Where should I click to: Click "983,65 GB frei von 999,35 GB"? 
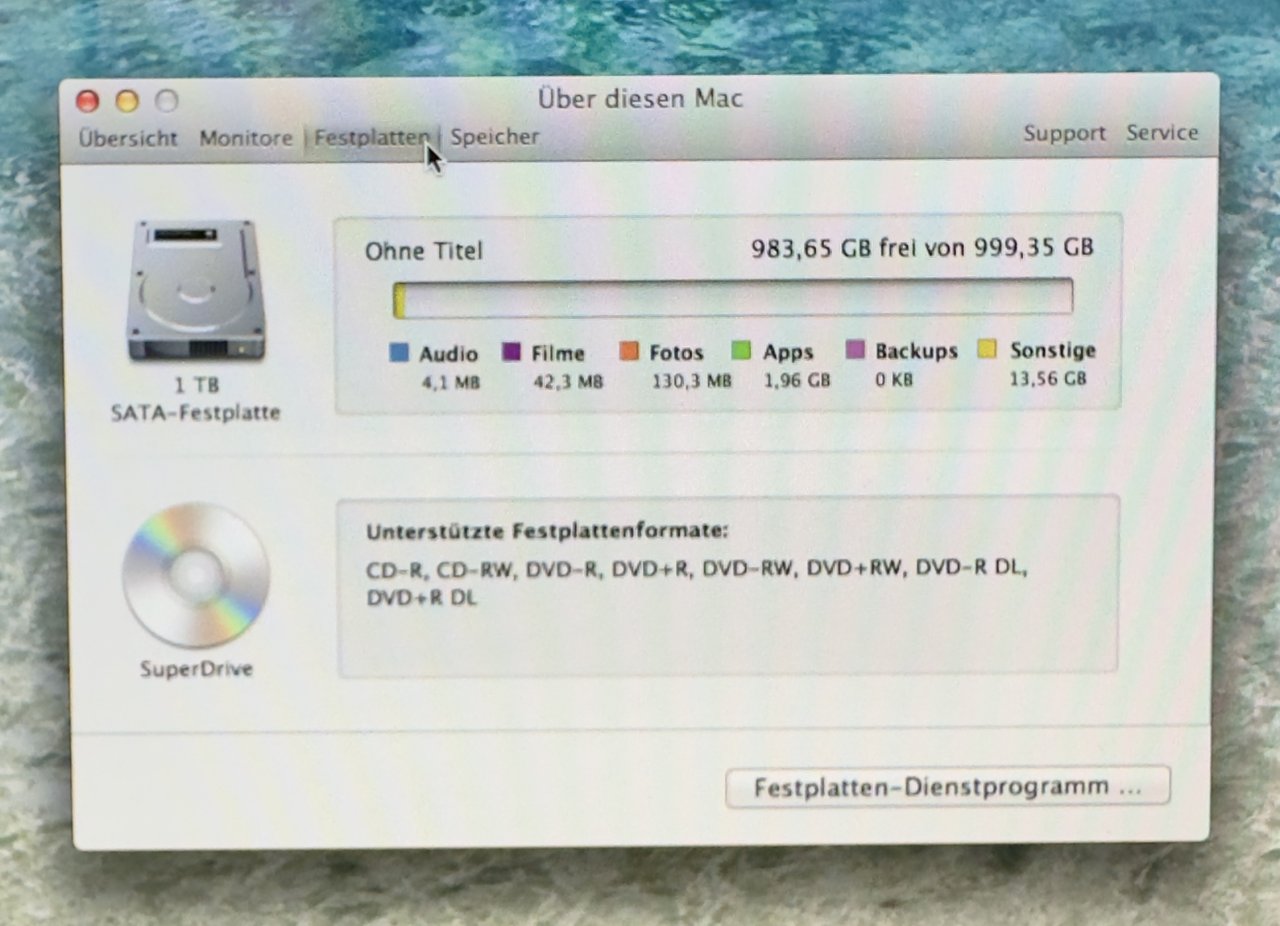[x=922, y=247]
